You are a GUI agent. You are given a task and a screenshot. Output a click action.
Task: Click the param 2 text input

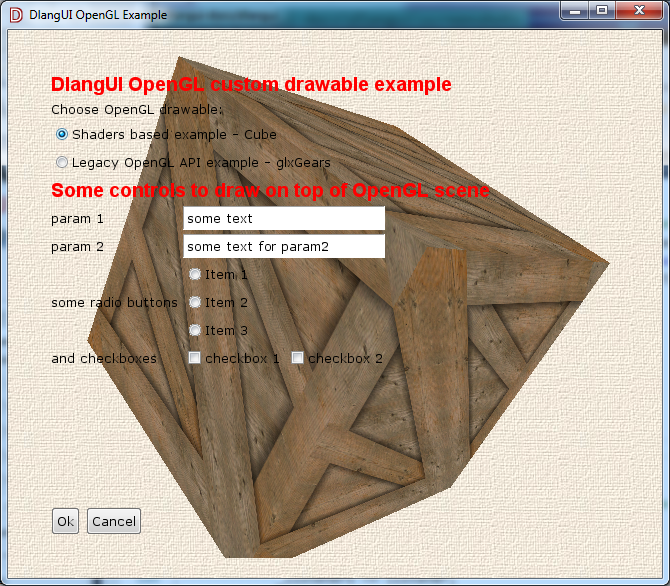pos(284,246)
